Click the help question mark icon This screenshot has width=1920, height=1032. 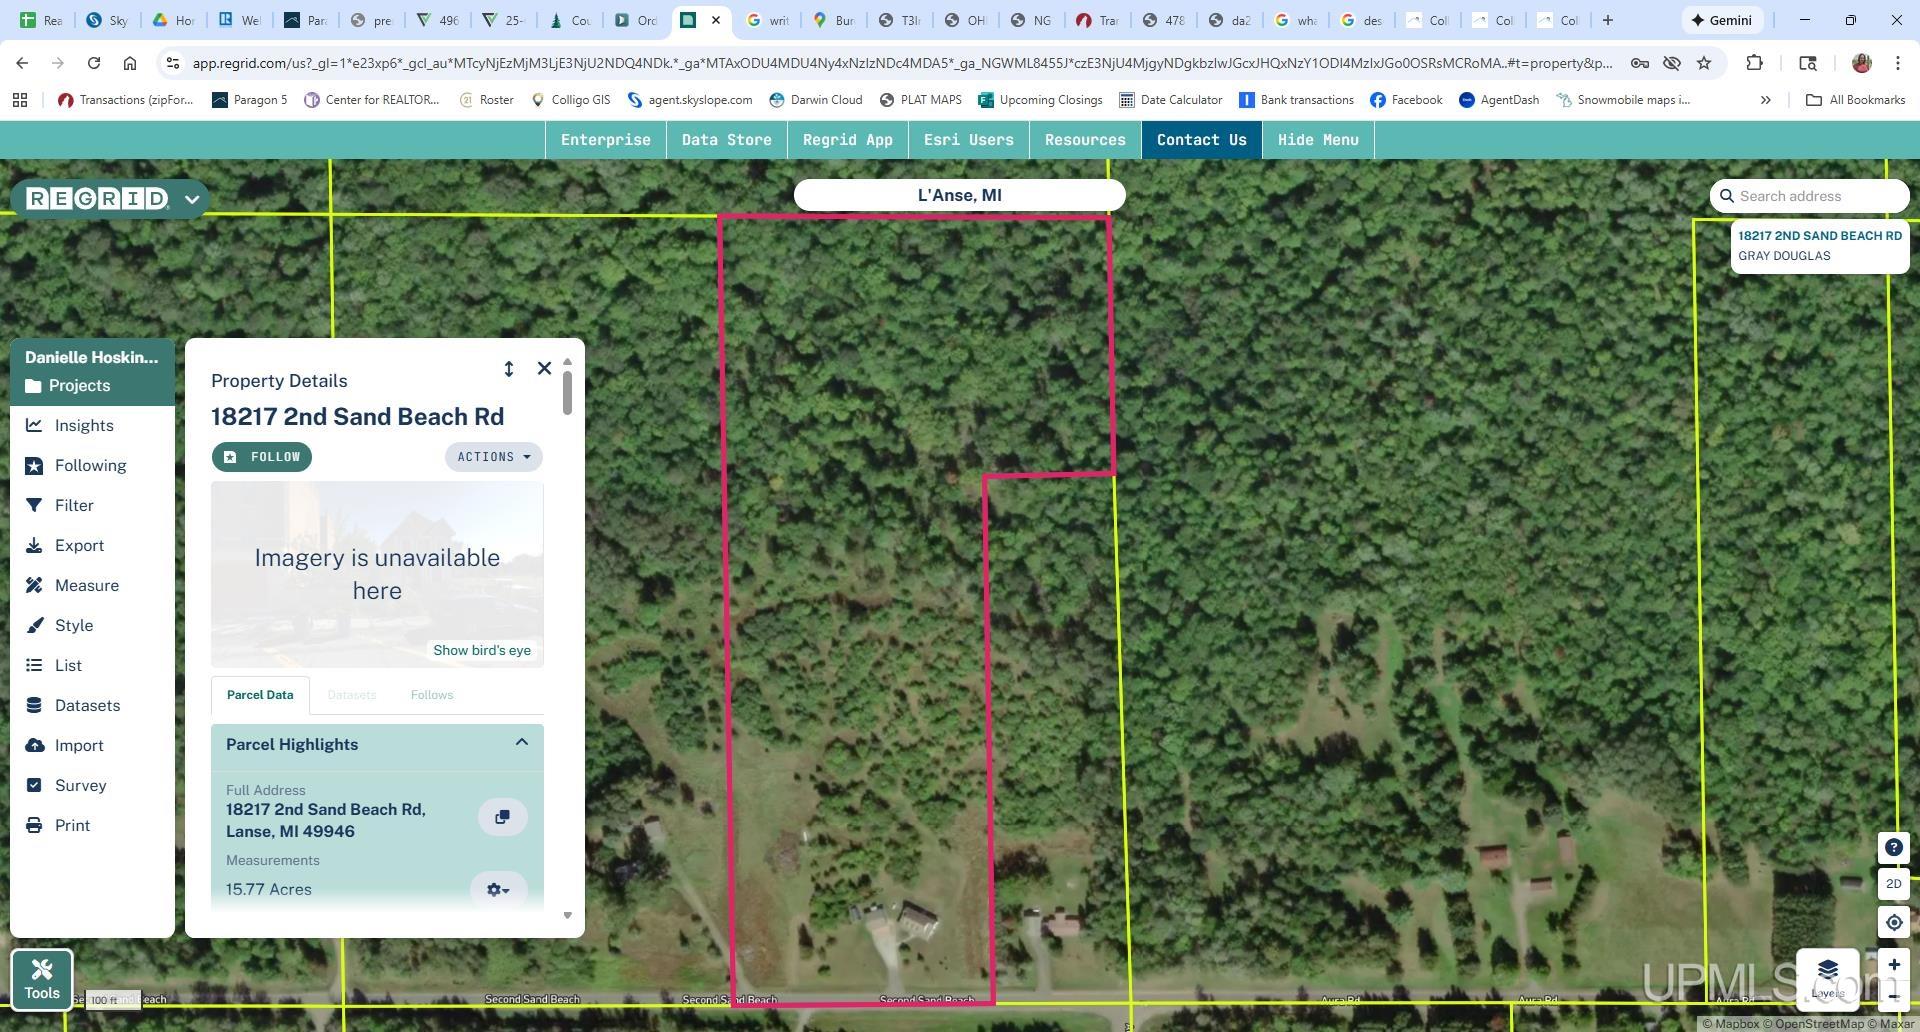point(1893,848)
